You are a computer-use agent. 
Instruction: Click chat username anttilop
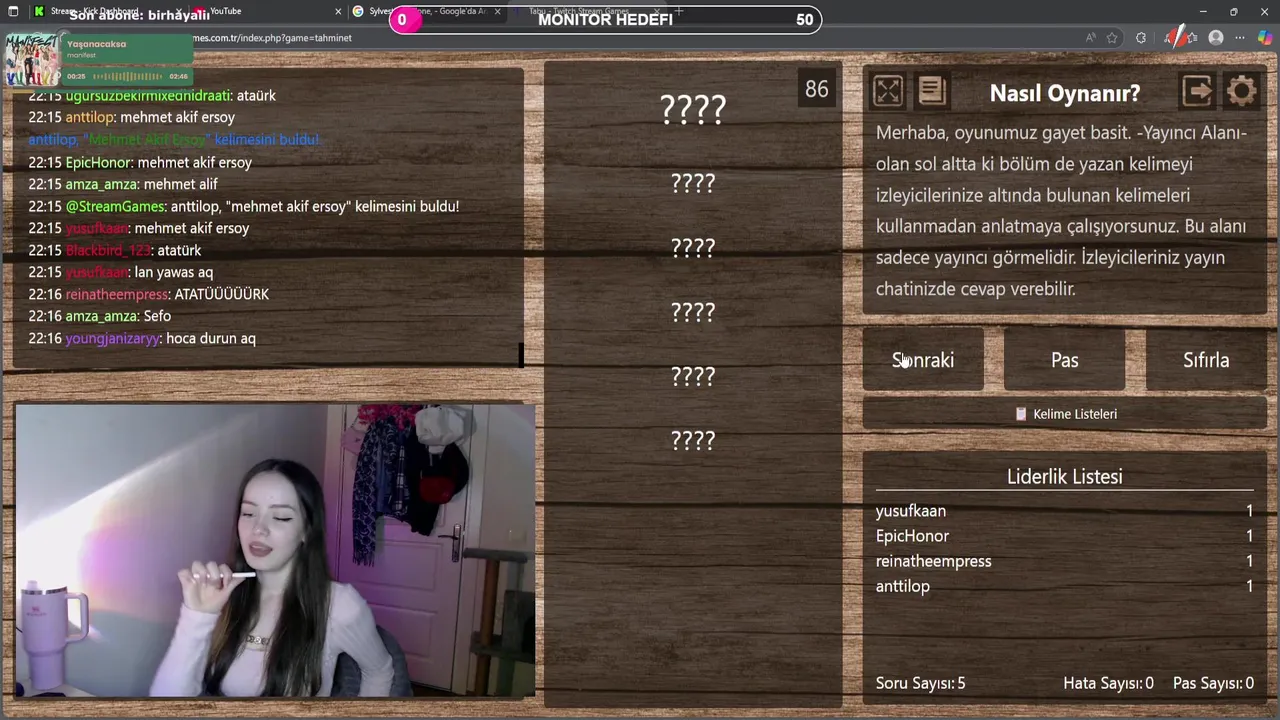[x=89, y=117]
